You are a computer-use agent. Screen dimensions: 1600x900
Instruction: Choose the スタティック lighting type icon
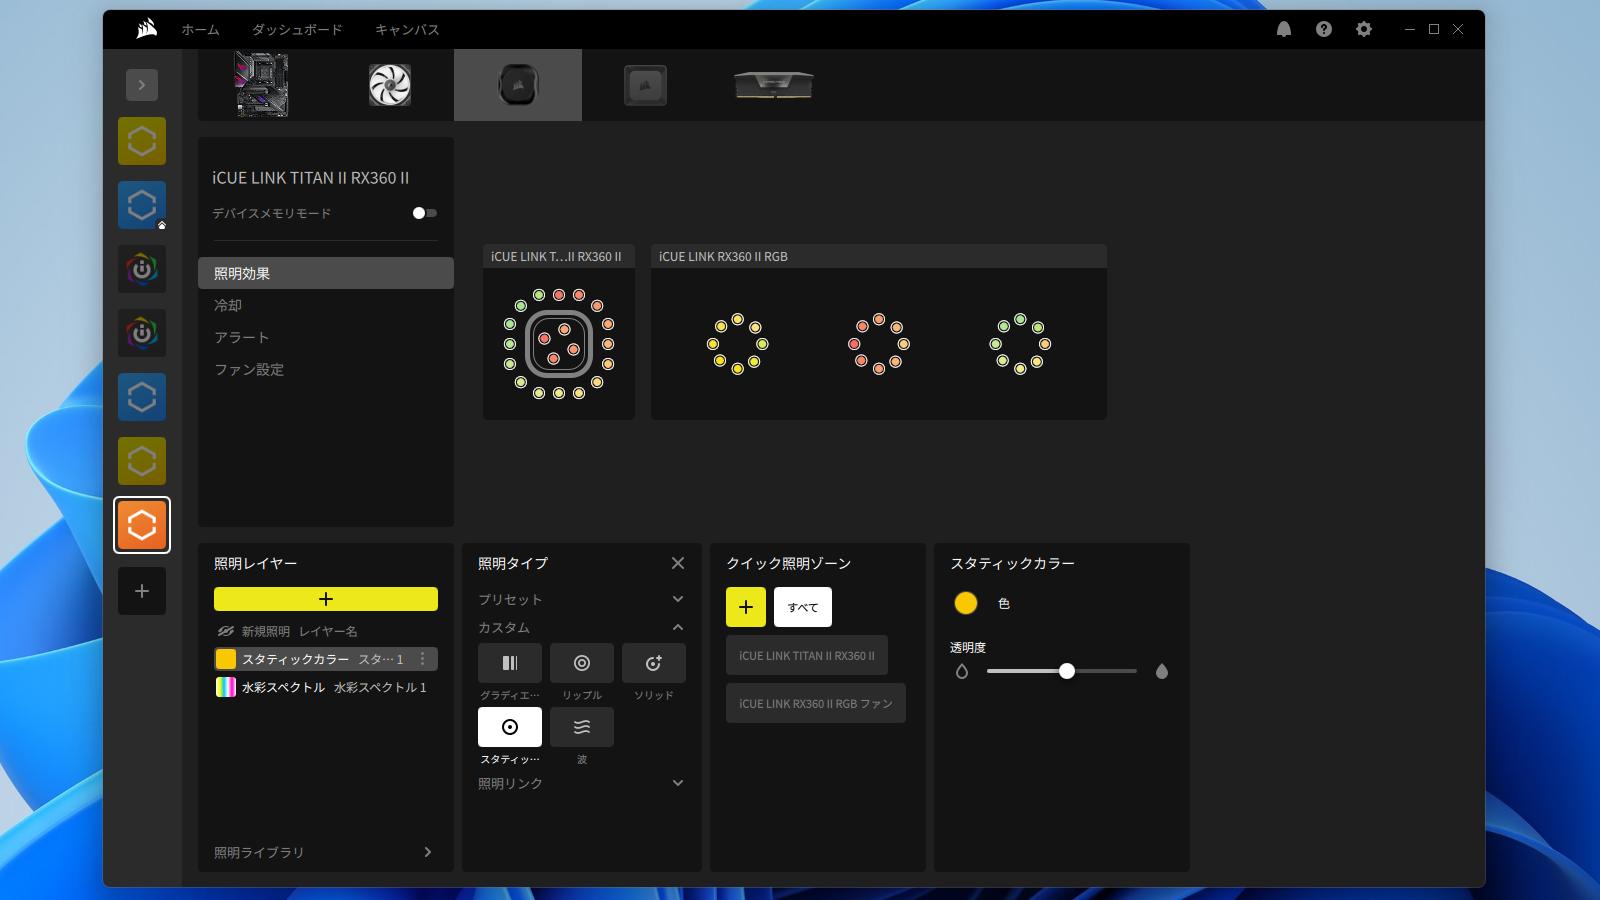pyautogui.click(x=510, y=727)
